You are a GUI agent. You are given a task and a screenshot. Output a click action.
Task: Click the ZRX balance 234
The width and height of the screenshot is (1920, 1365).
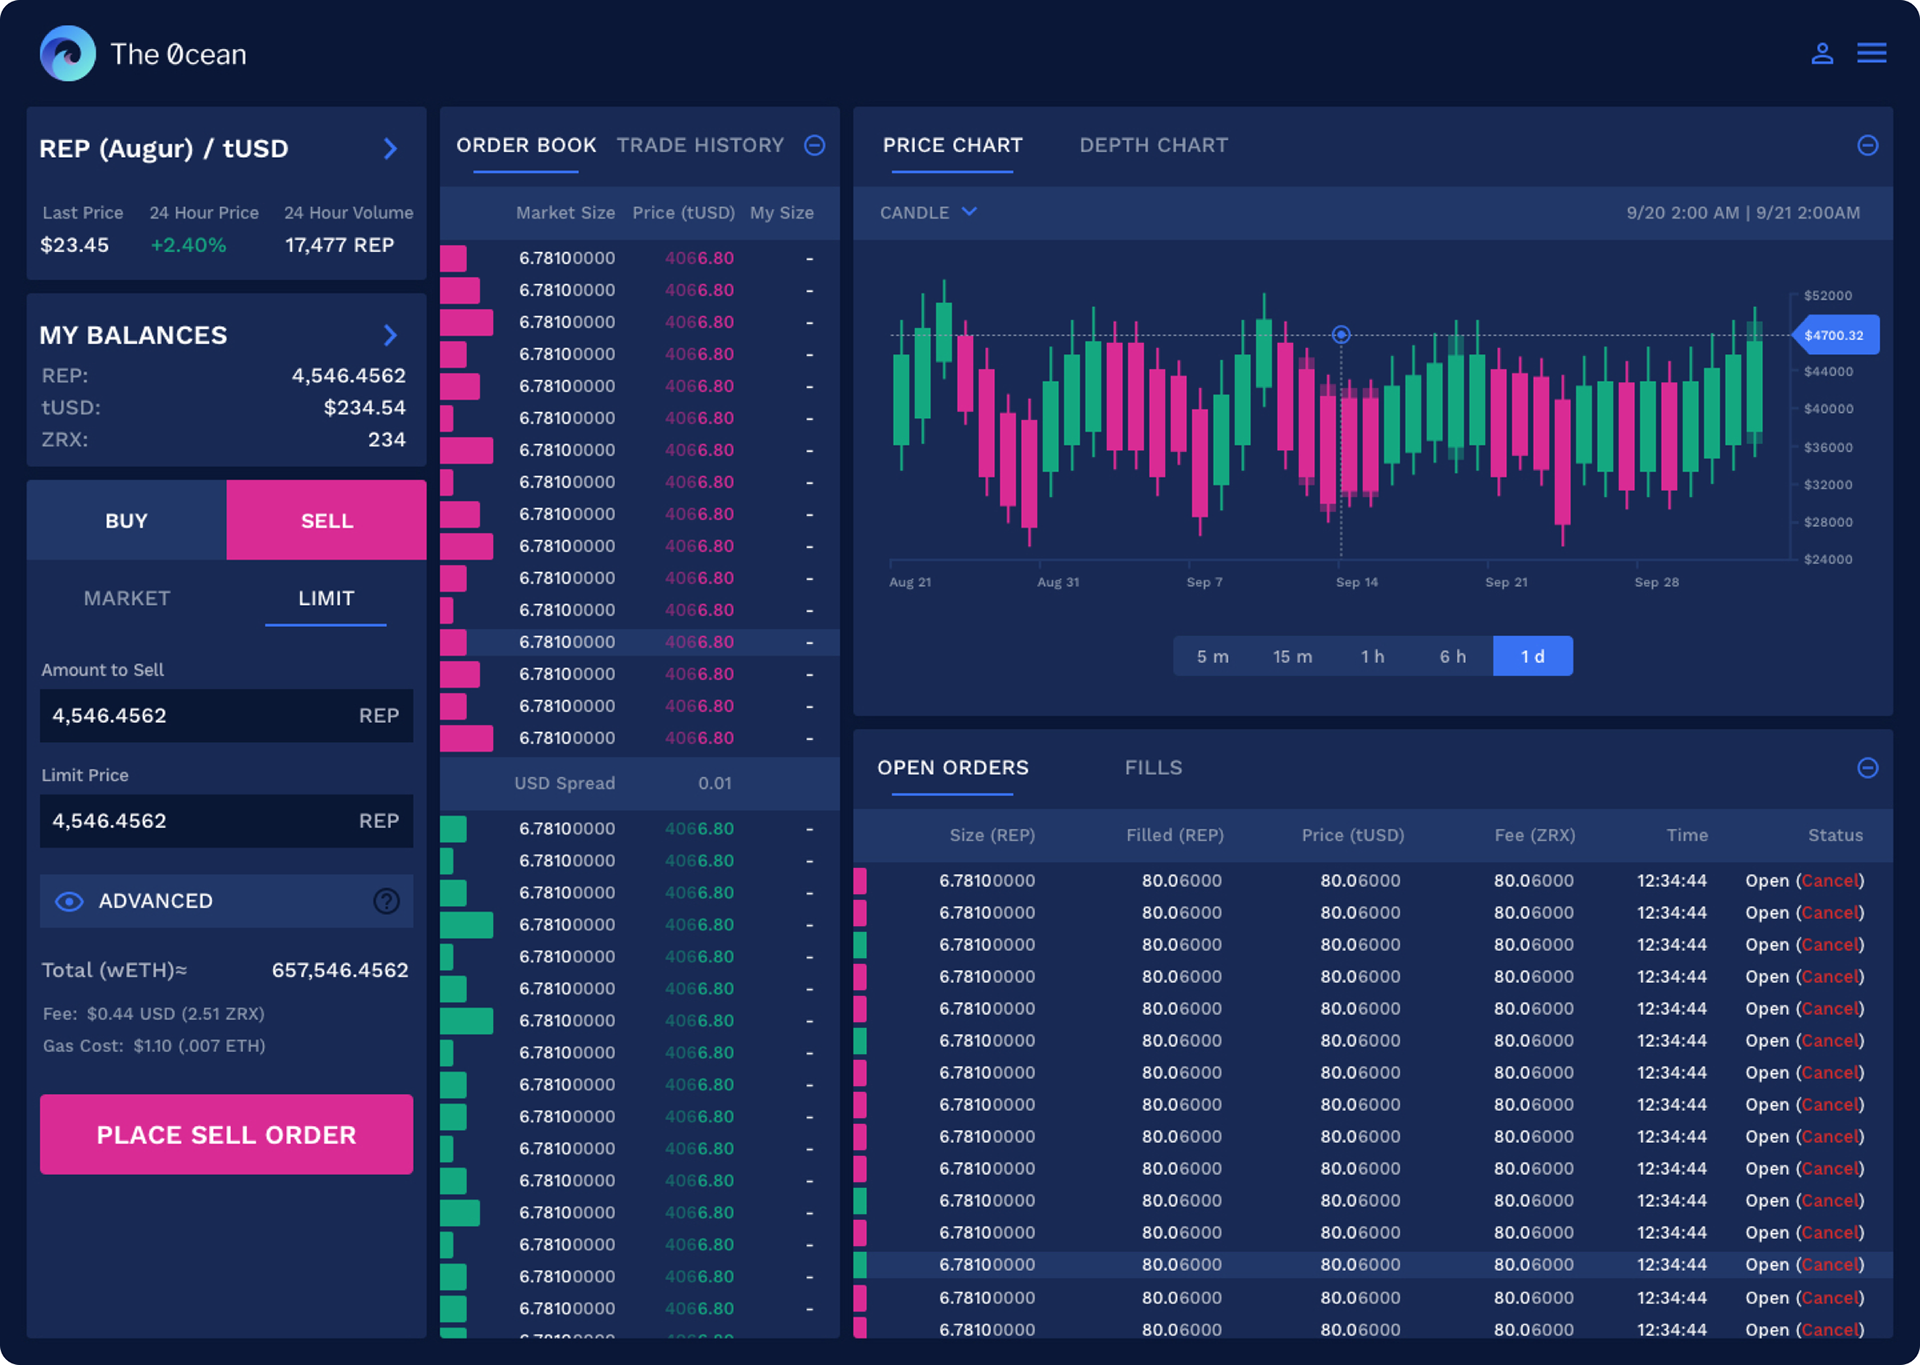[x=387, y=440]
